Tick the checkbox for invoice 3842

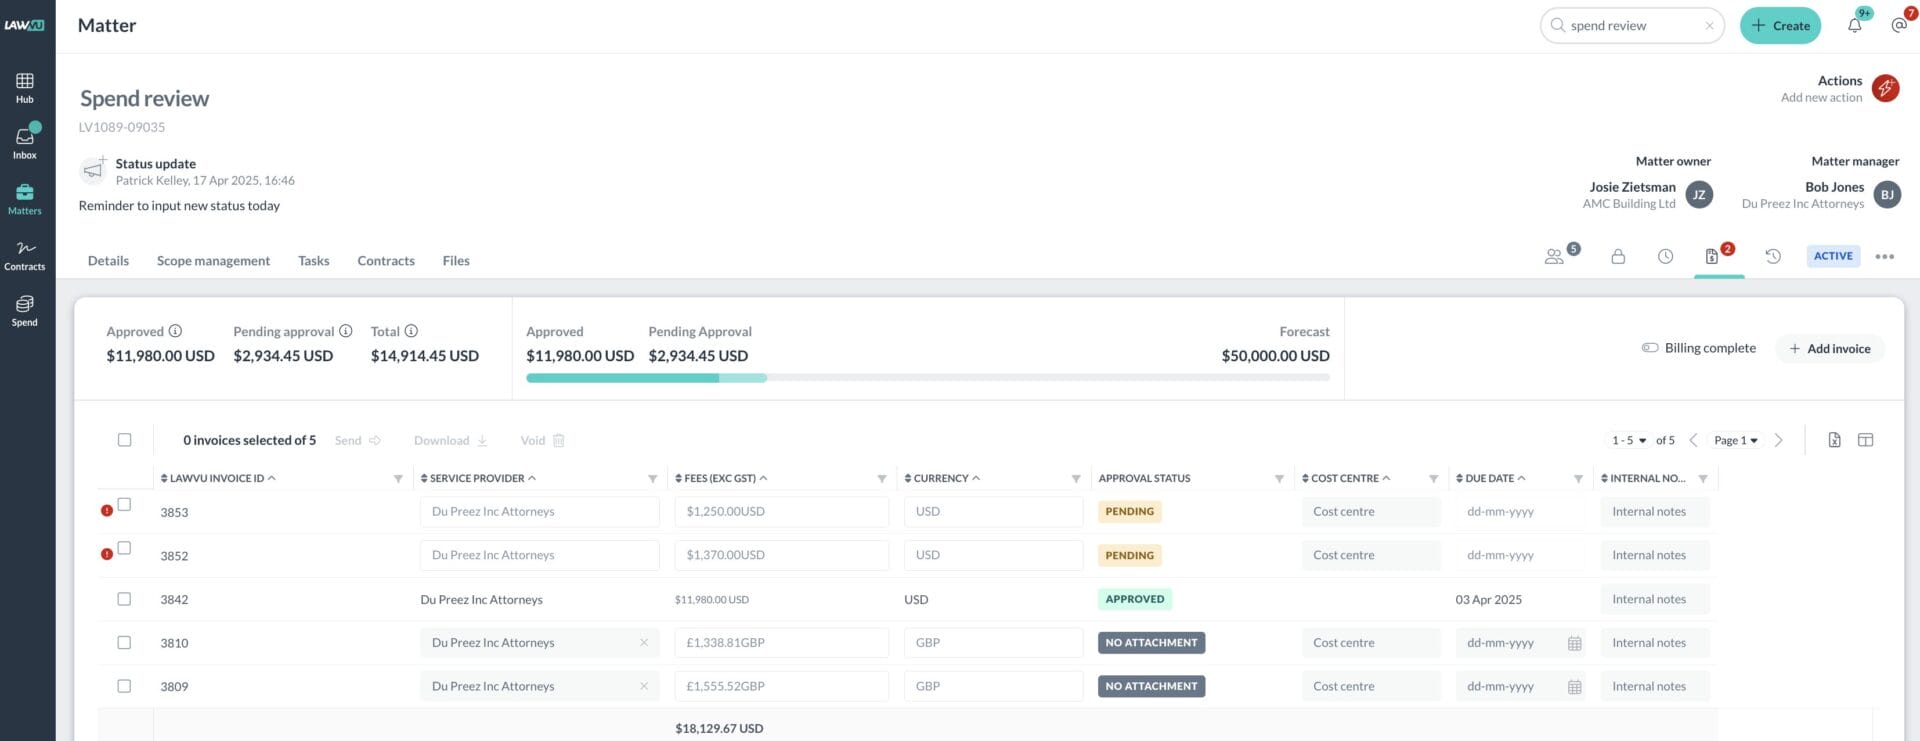(124, 599)
